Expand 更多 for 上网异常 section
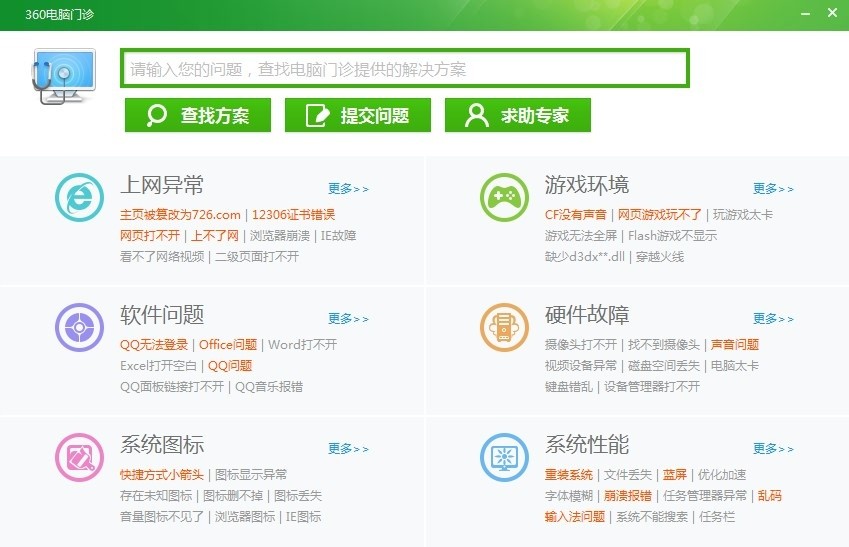 pyautogui.click(x=348, y=188)
